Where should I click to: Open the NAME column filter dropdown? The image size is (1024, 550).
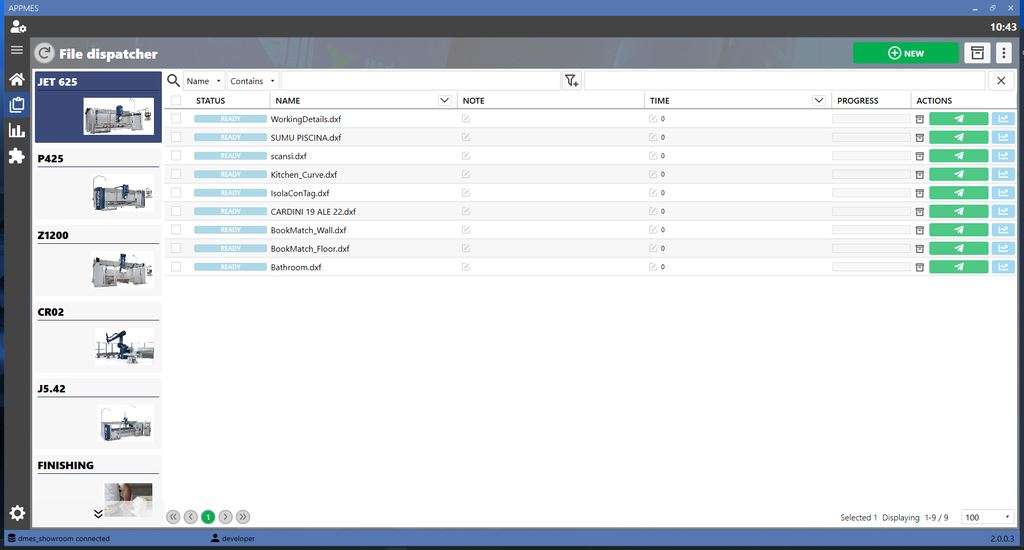[444, 100]
